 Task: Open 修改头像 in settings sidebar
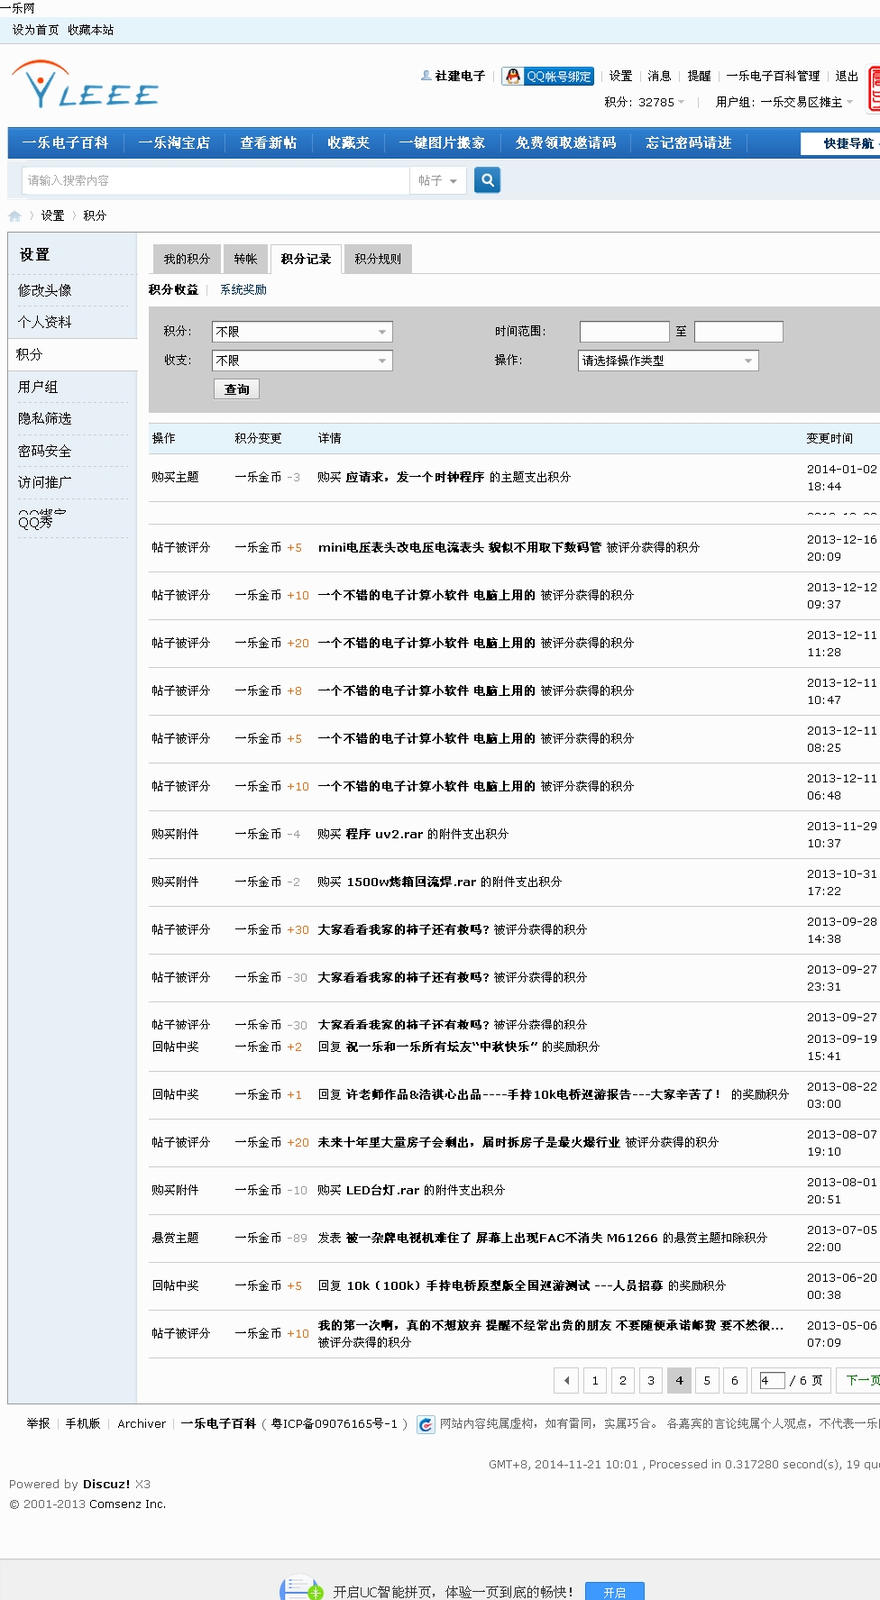pyautogui.click(x=45, y=290)
